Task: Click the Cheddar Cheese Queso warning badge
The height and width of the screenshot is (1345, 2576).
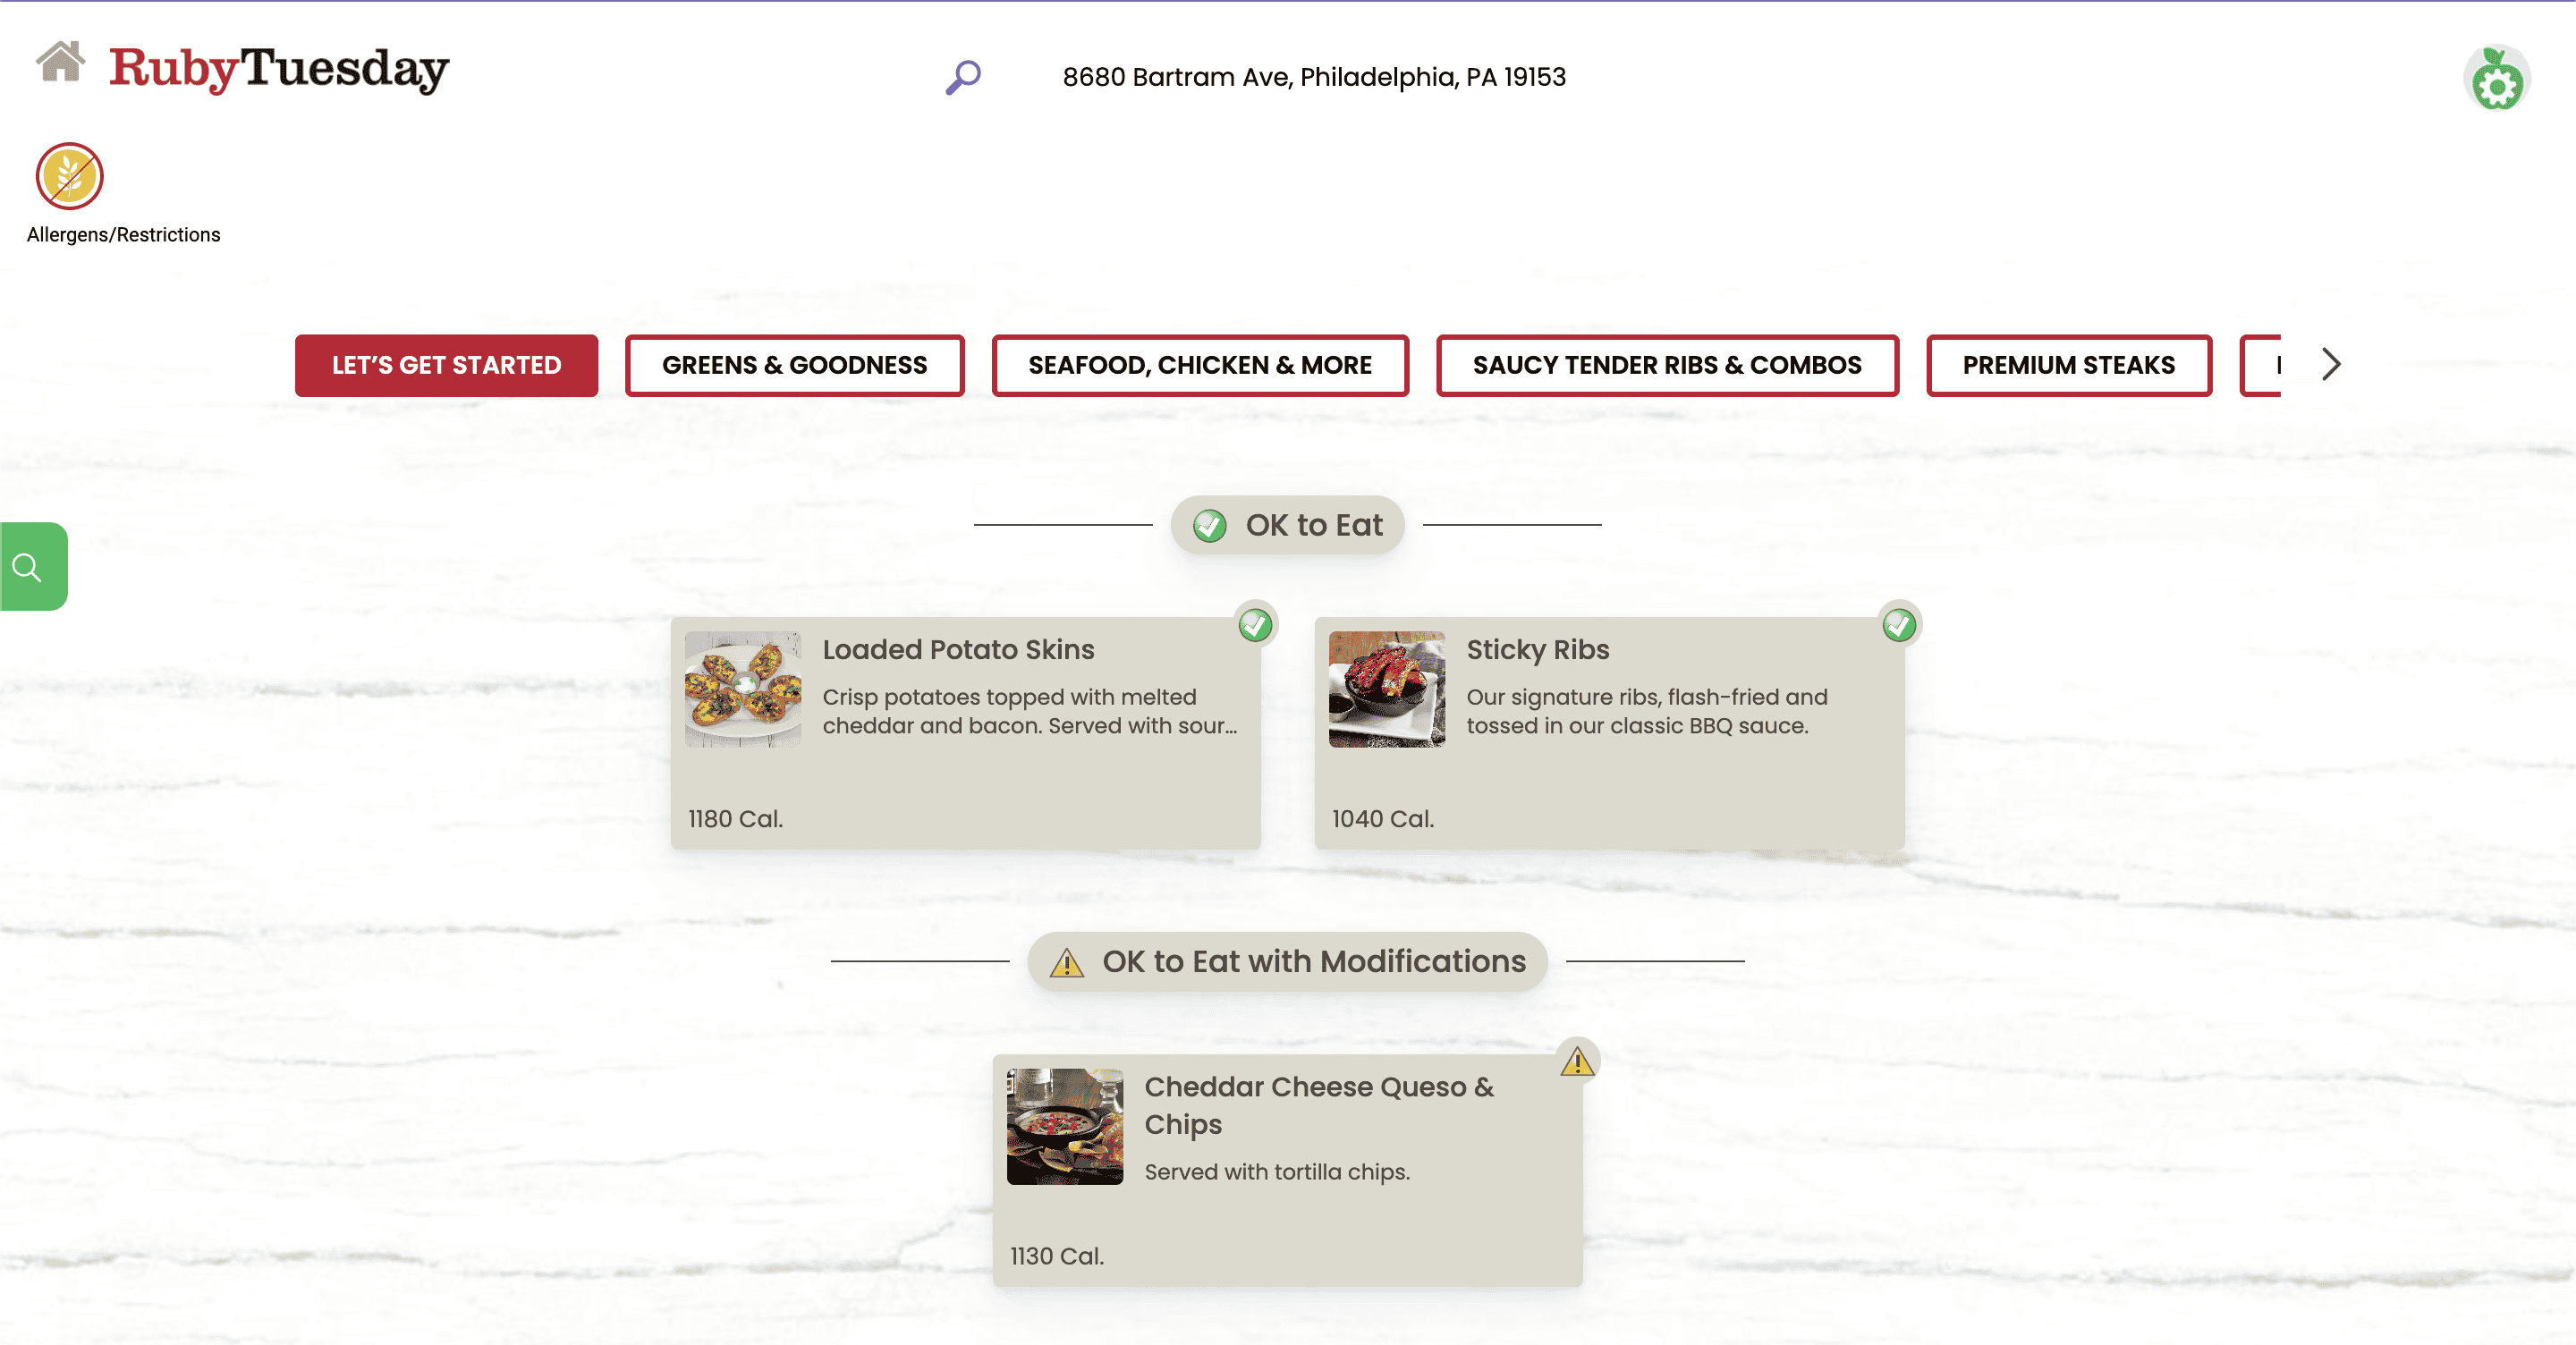Action: [x=1576, y=1061]
